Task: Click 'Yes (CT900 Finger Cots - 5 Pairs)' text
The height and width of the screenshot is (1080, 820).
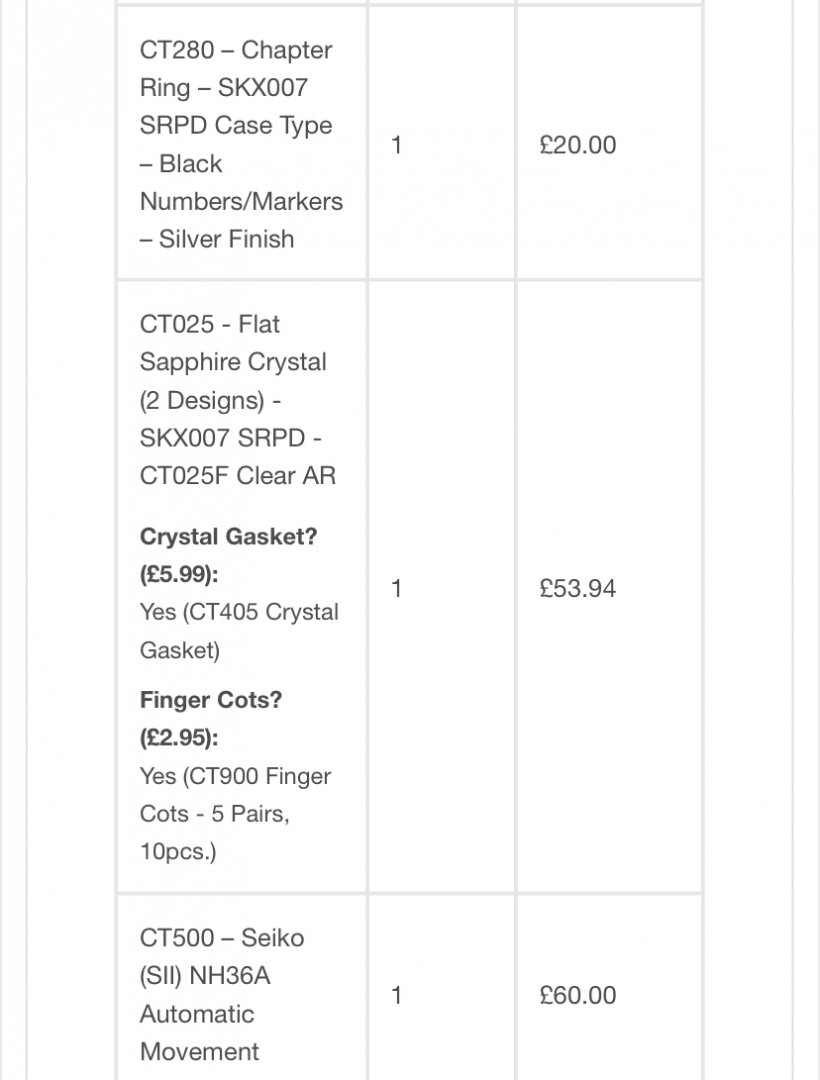Action: [x=235, y=795]
